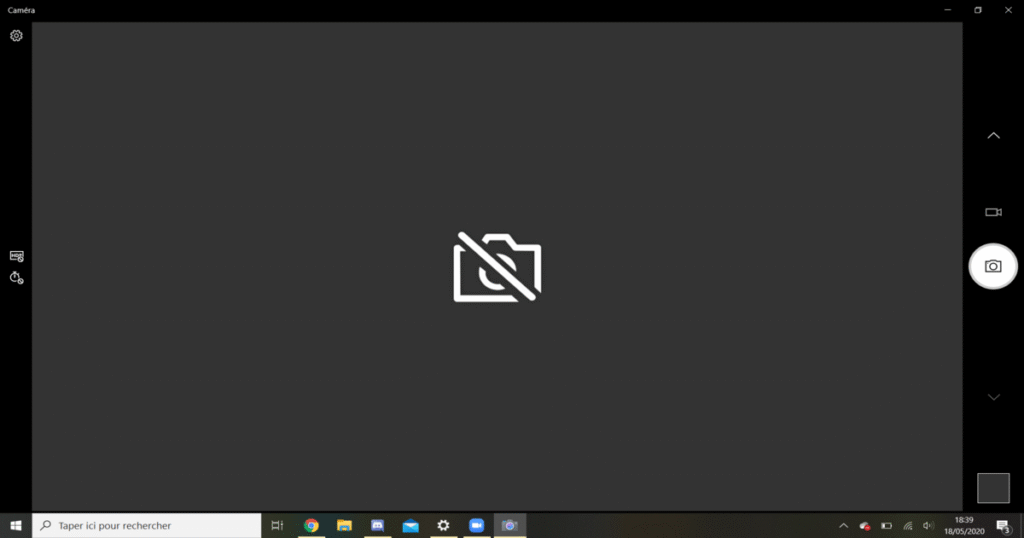Open File Explorer from the taskbar
This screenshot has height=538, width=1024.
point(344,525)
